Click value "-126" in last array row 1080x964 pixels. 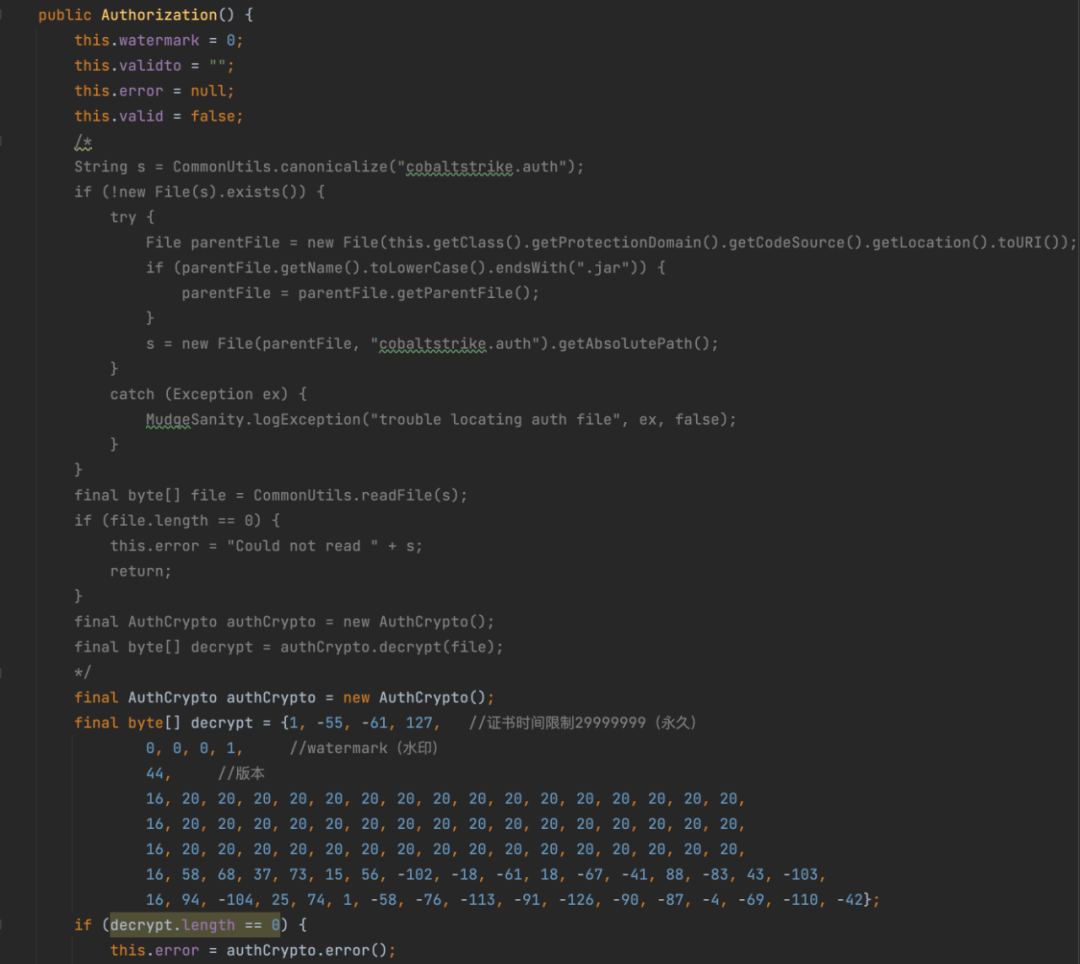tap(577, 901)
